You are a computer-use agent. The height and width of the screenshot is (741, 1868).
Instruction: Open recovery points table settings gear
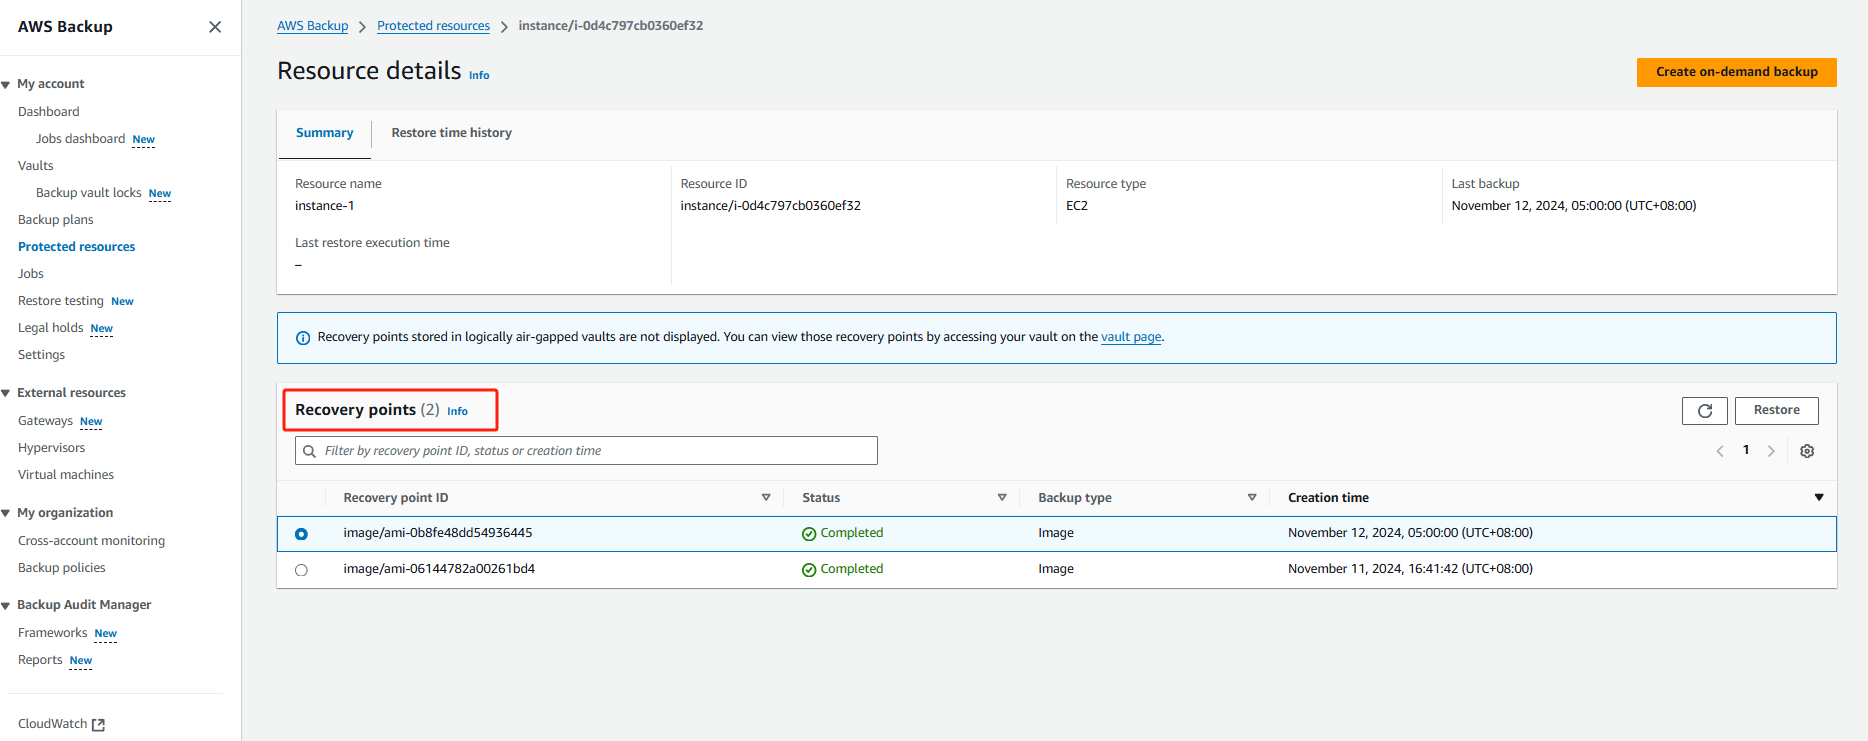[x=1807, y=451]
